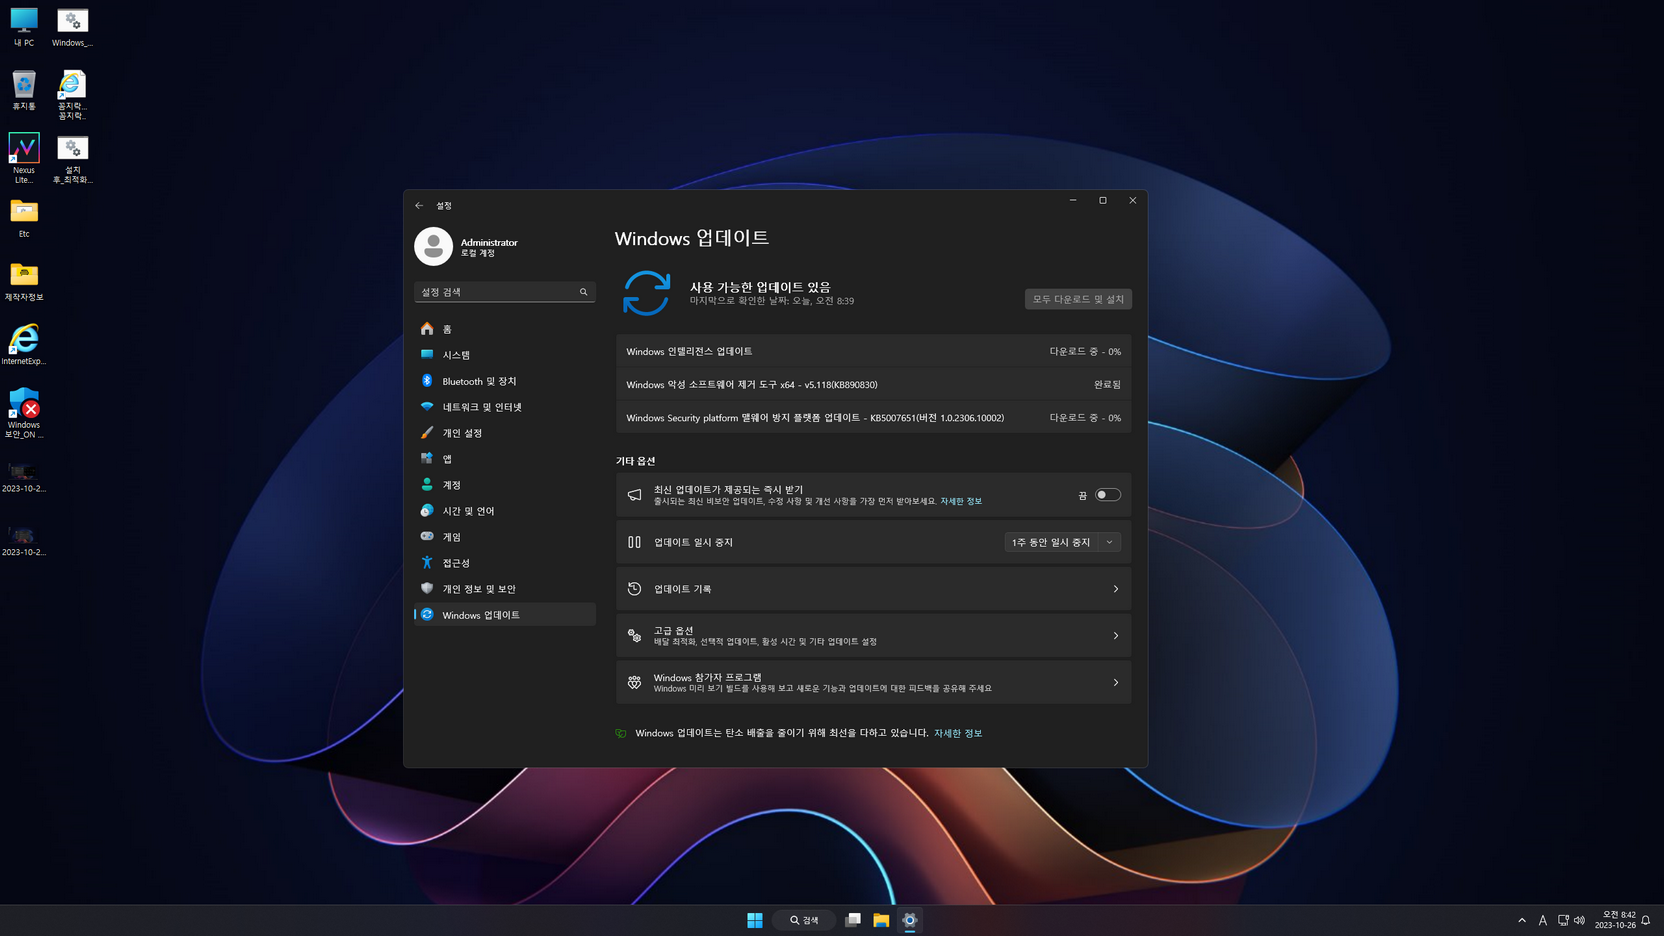Viewport: 1664px width, 936px height.
Task: Click the green leaf carbon icon
Action: [621, 733]
